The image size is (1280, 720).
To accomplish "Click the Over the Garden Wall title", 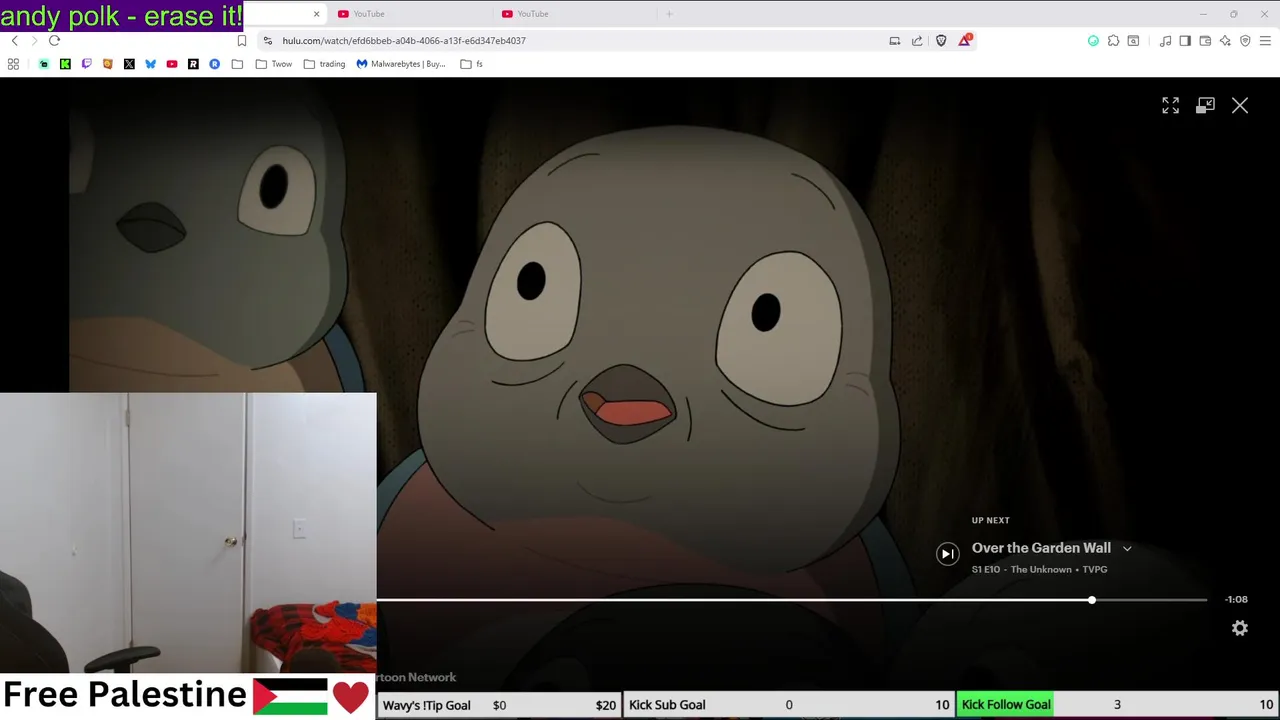I will point(1041,548).
